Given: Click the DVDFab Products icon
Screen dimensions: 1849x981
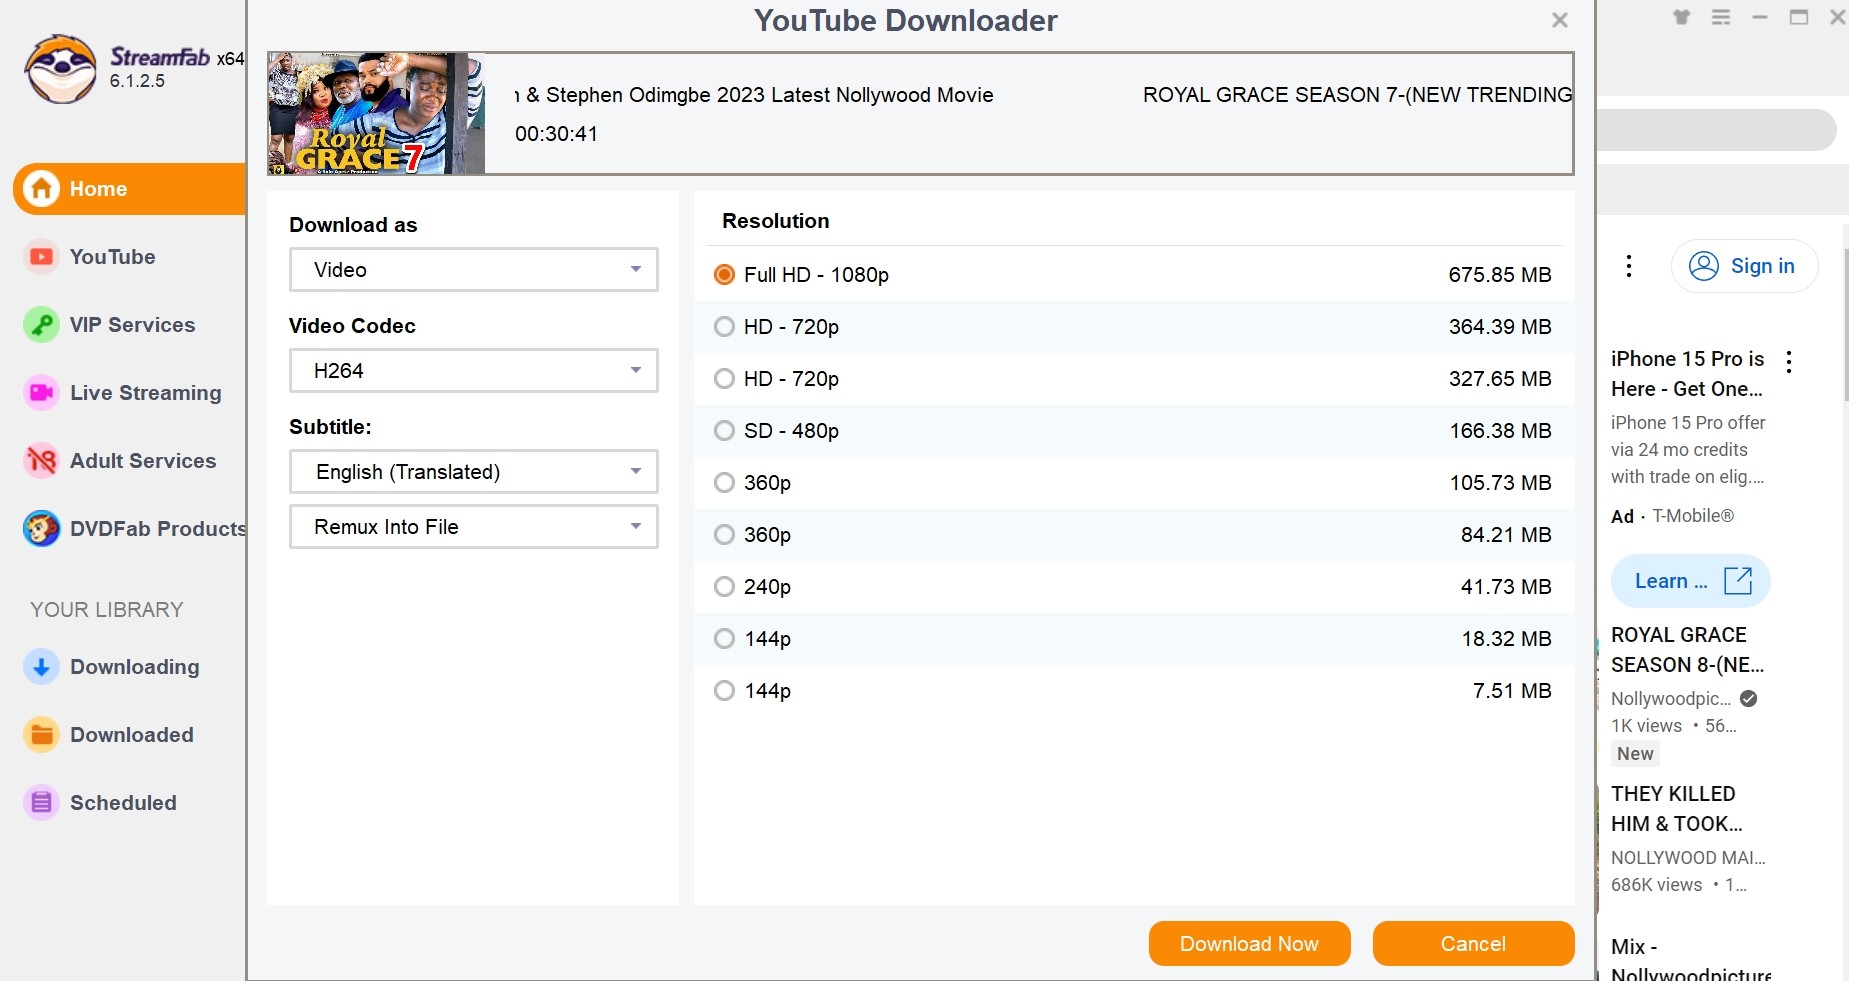Looking at the screenshot, I should (x=41, y=529).
